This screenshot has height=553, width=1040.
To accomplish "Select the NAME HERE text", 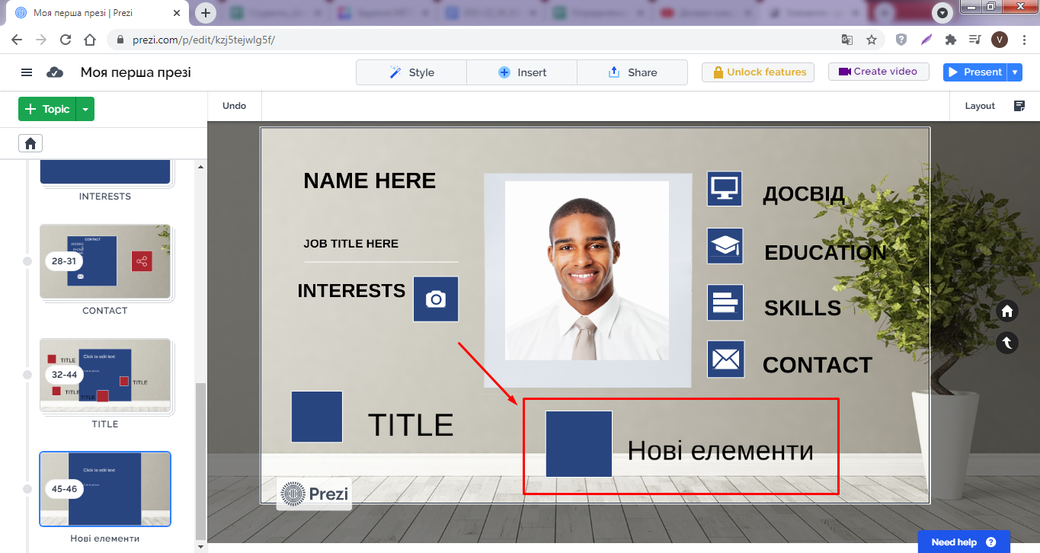I will tap(369, 180).
